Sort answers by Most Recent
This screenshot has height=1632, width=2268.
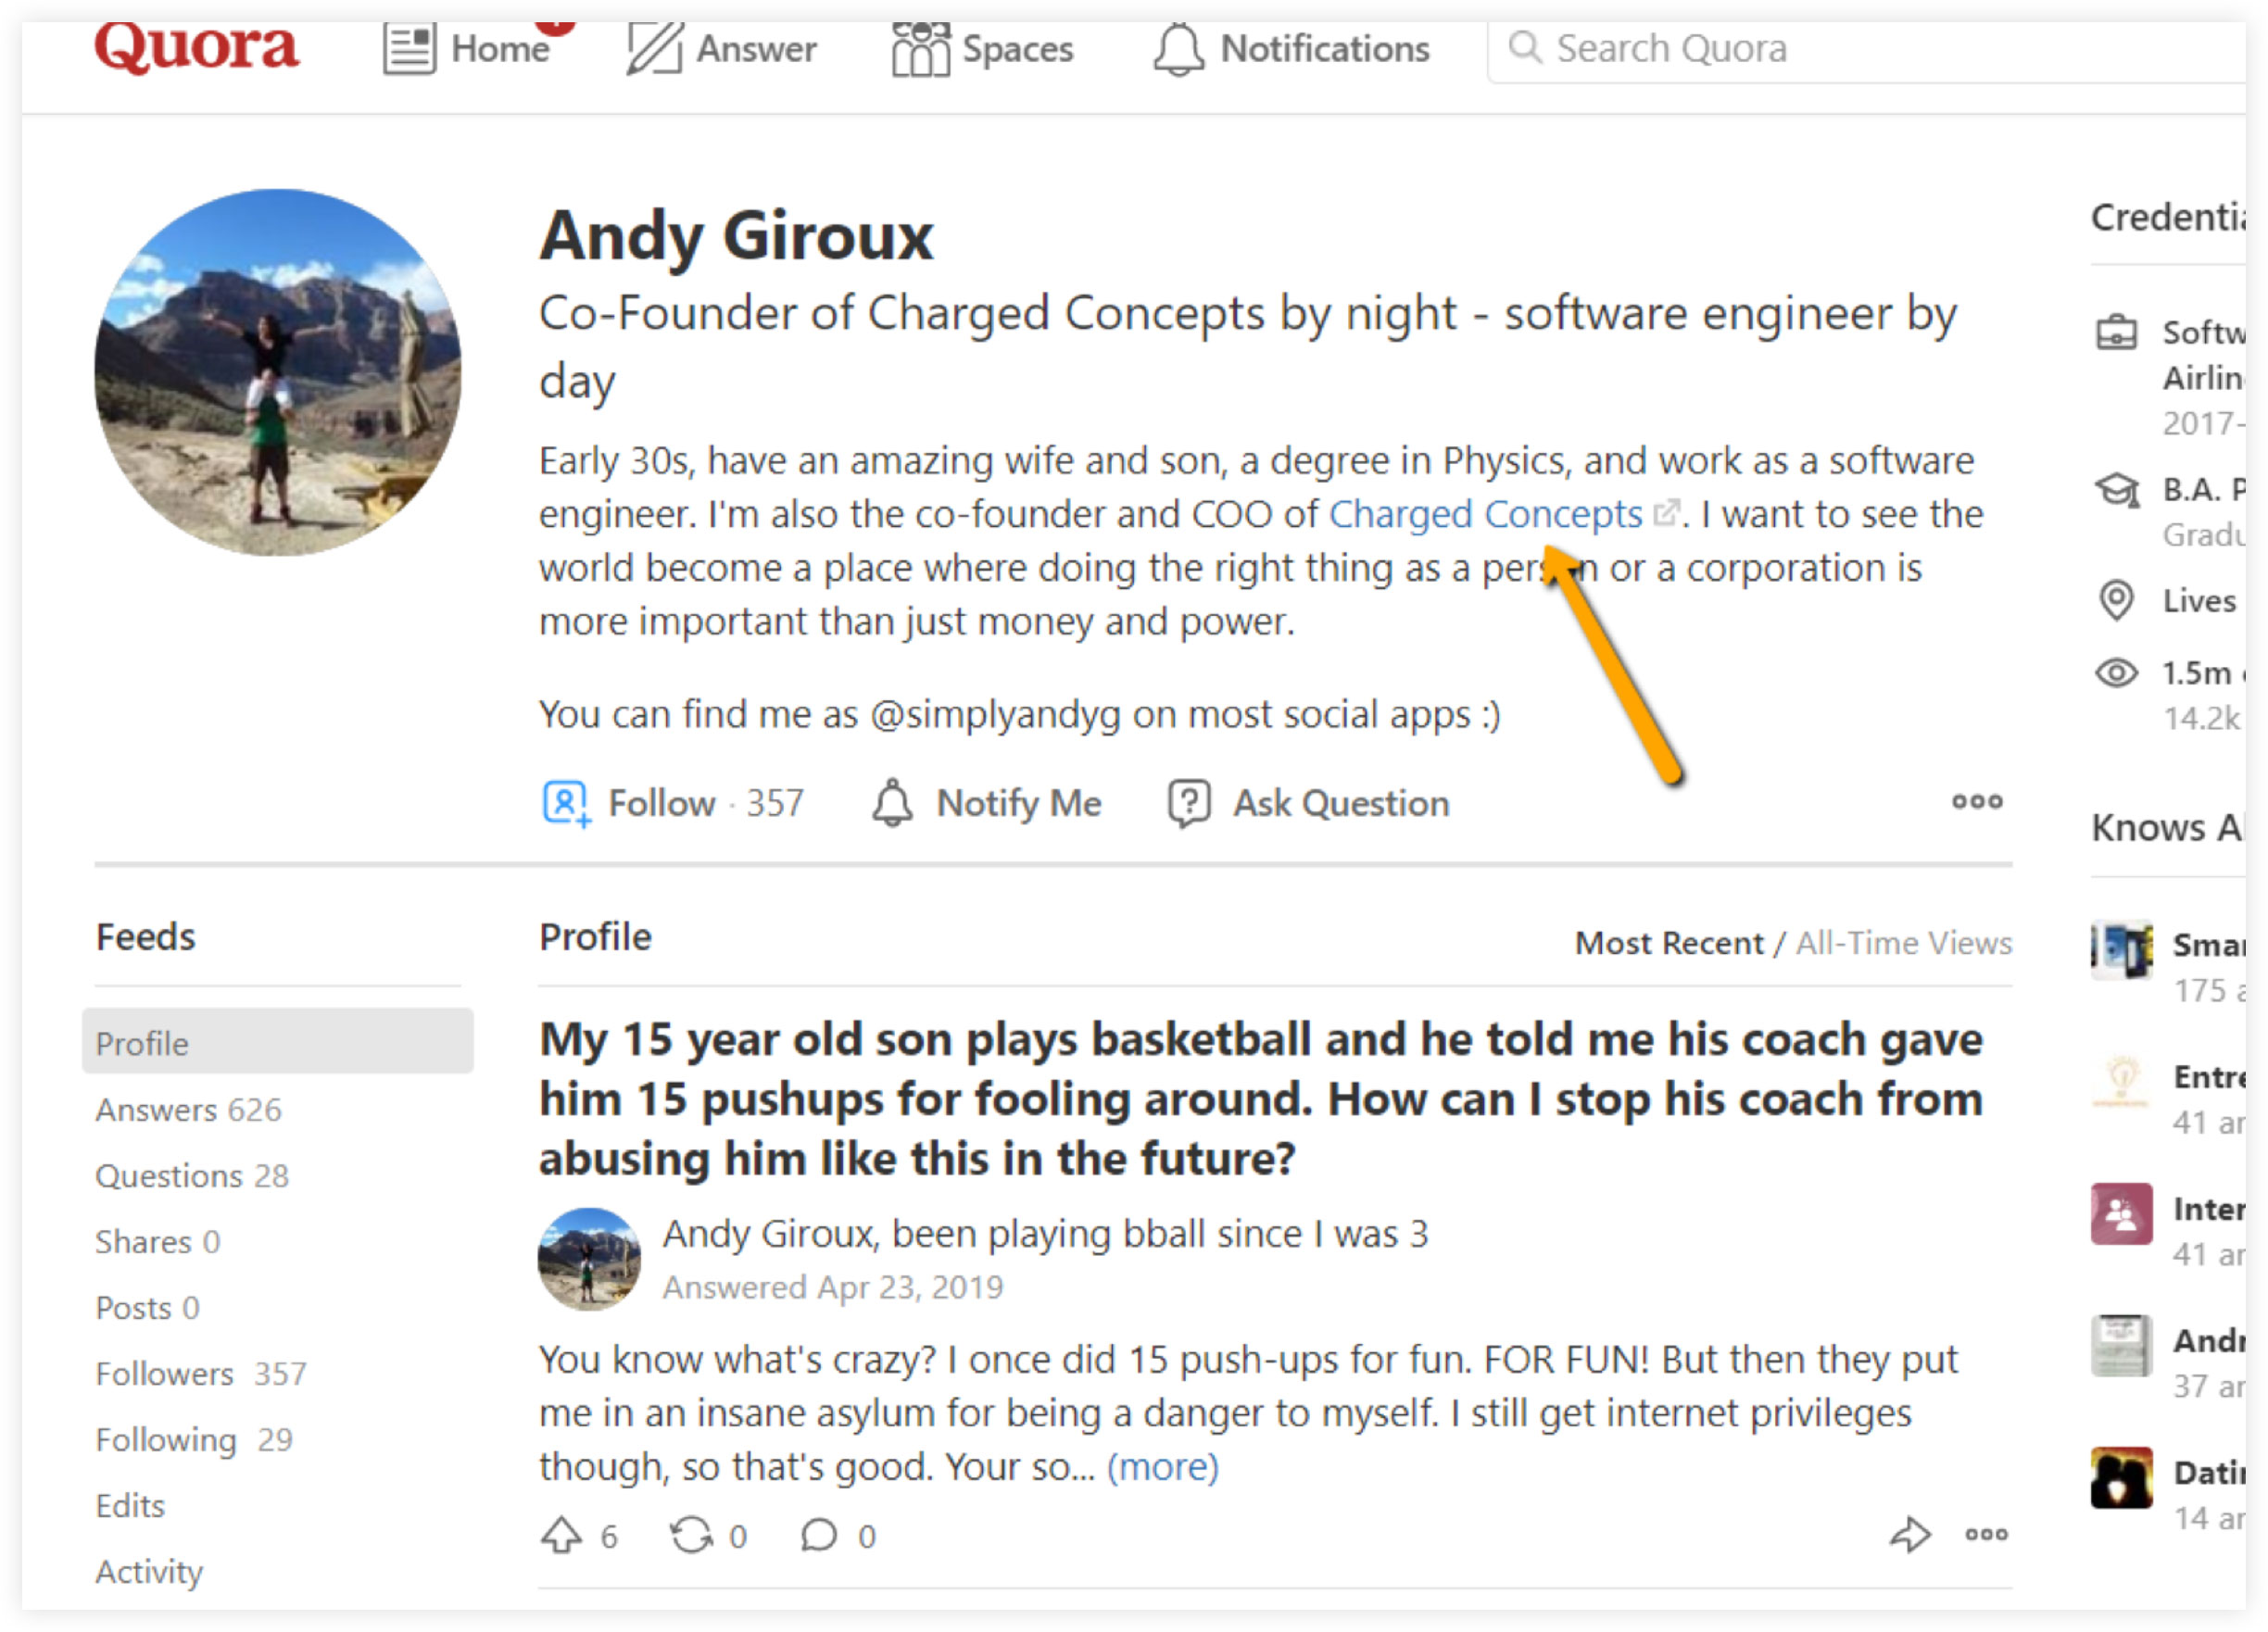(x=1669, y=942)
